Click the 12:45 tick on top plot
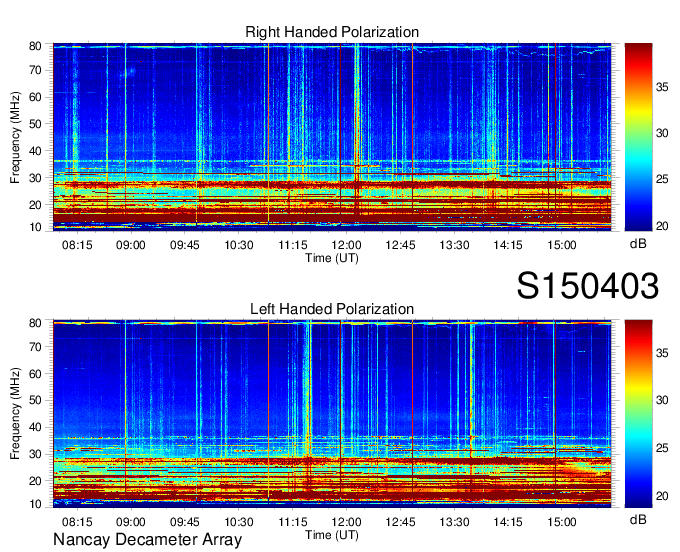This screenshot has height=552, width=680. 400,245
